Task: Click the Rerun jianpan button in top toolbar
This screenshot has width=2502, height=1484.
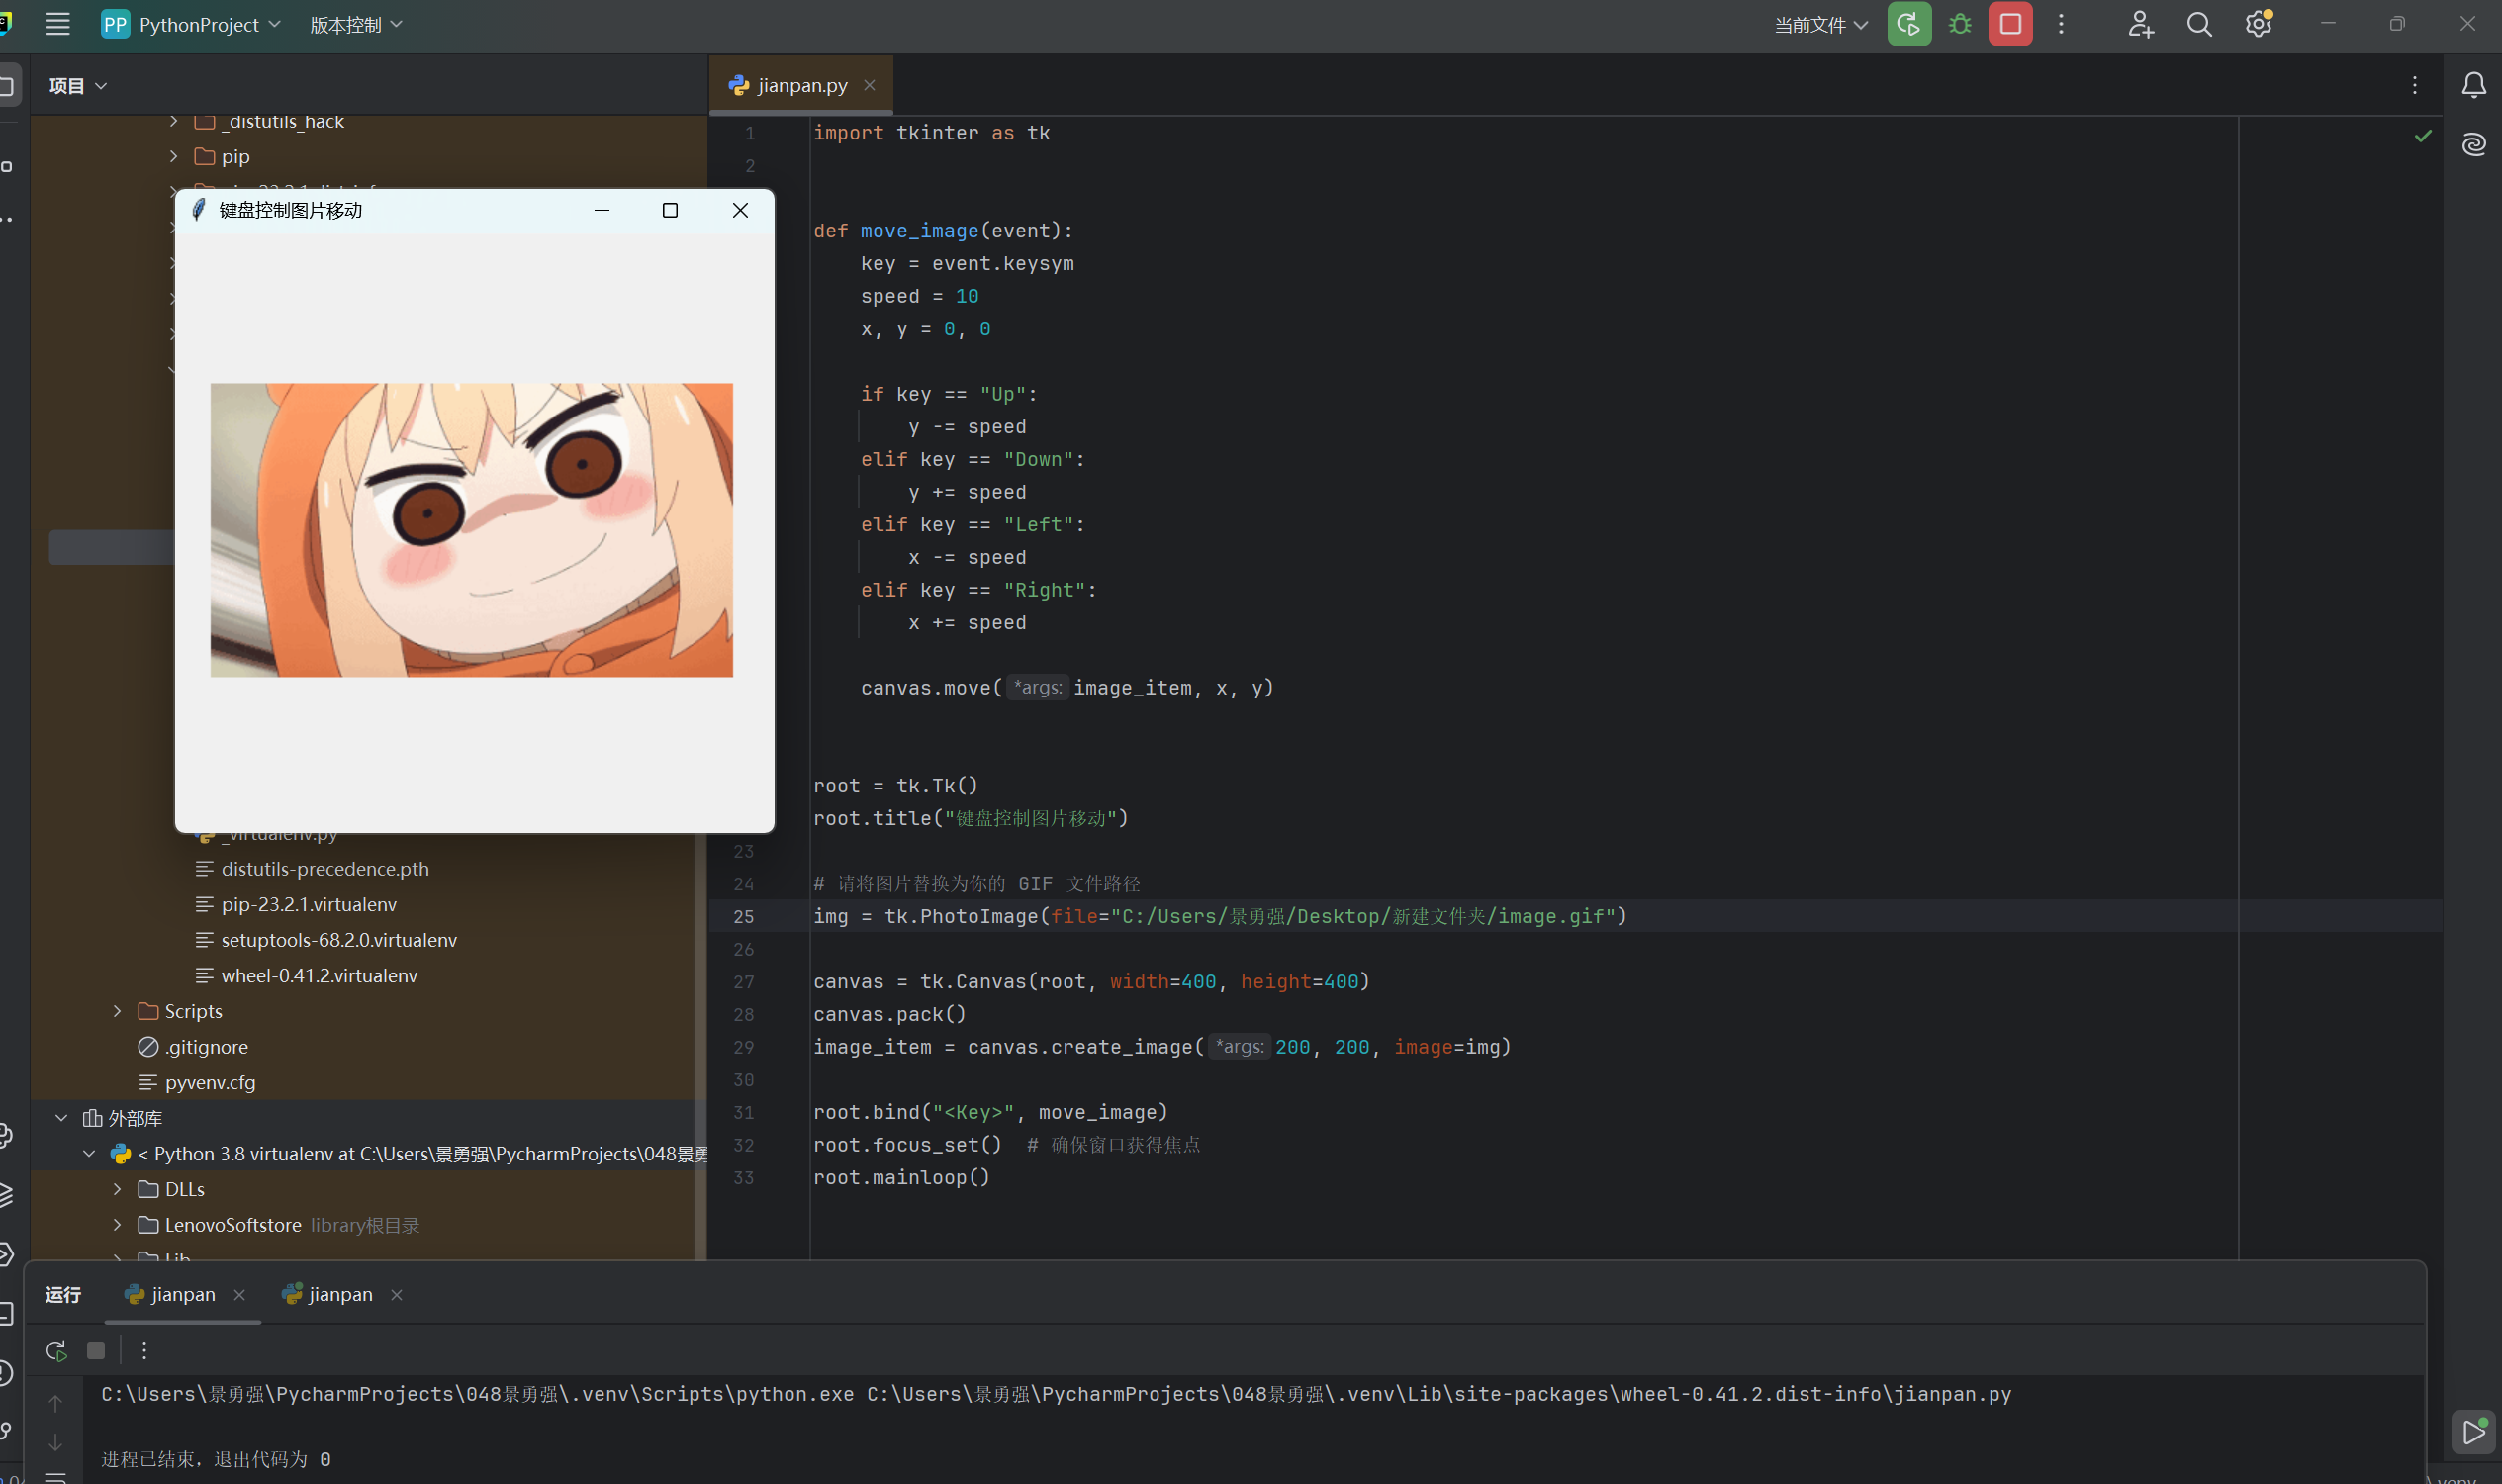Action: 1908,24
